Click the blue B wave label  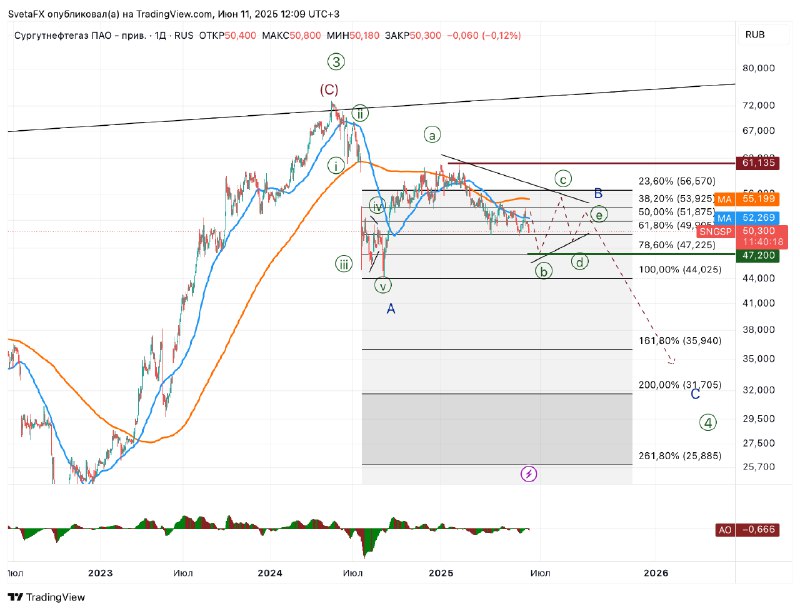coord(598,193)
